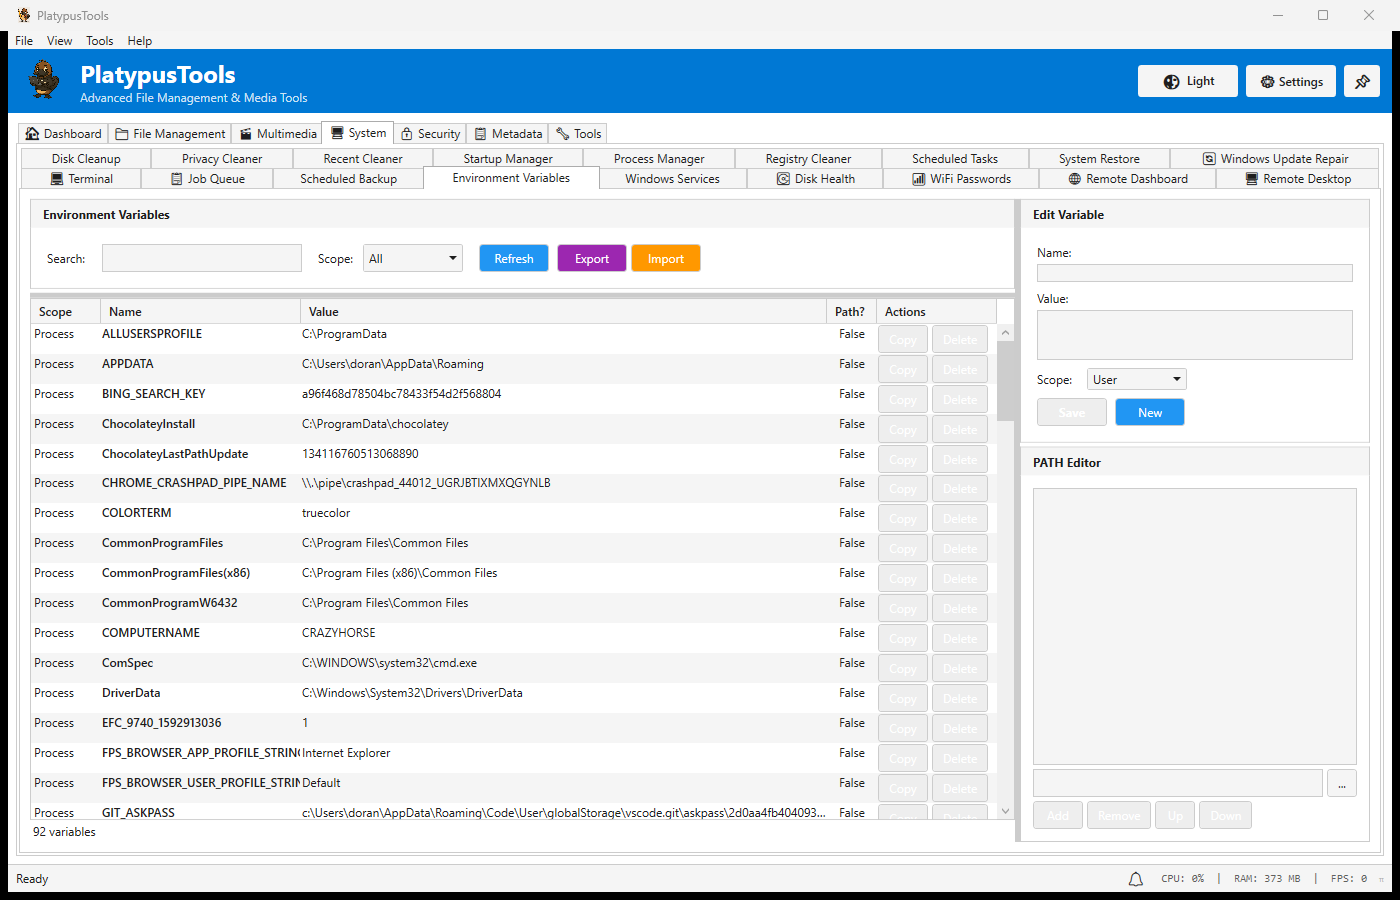Open the Disk Health tab
The height and width of the screenshot is (900, 1400).
815,179
